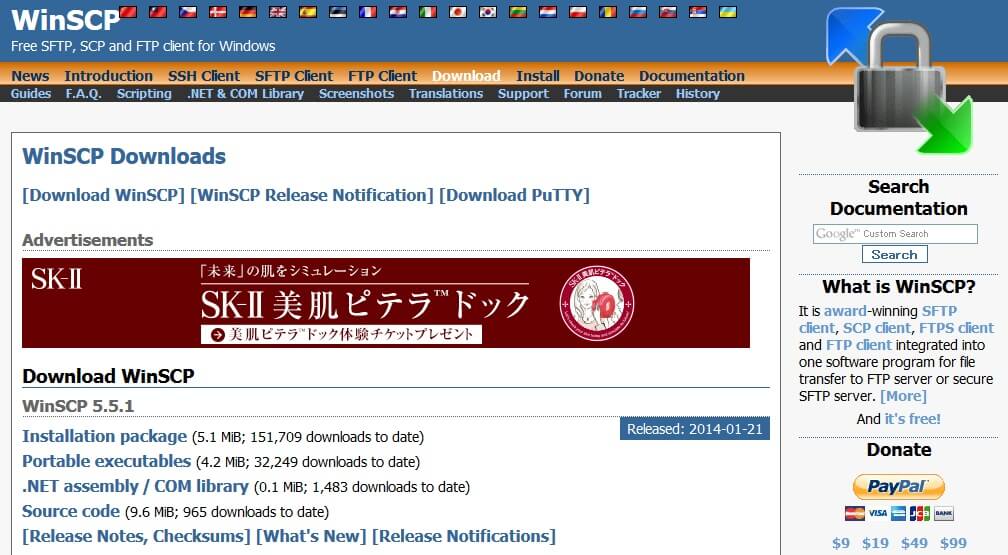1008x555 pixels.
Task: Open the SK-II advertisement banner
Action: [386, 303]
